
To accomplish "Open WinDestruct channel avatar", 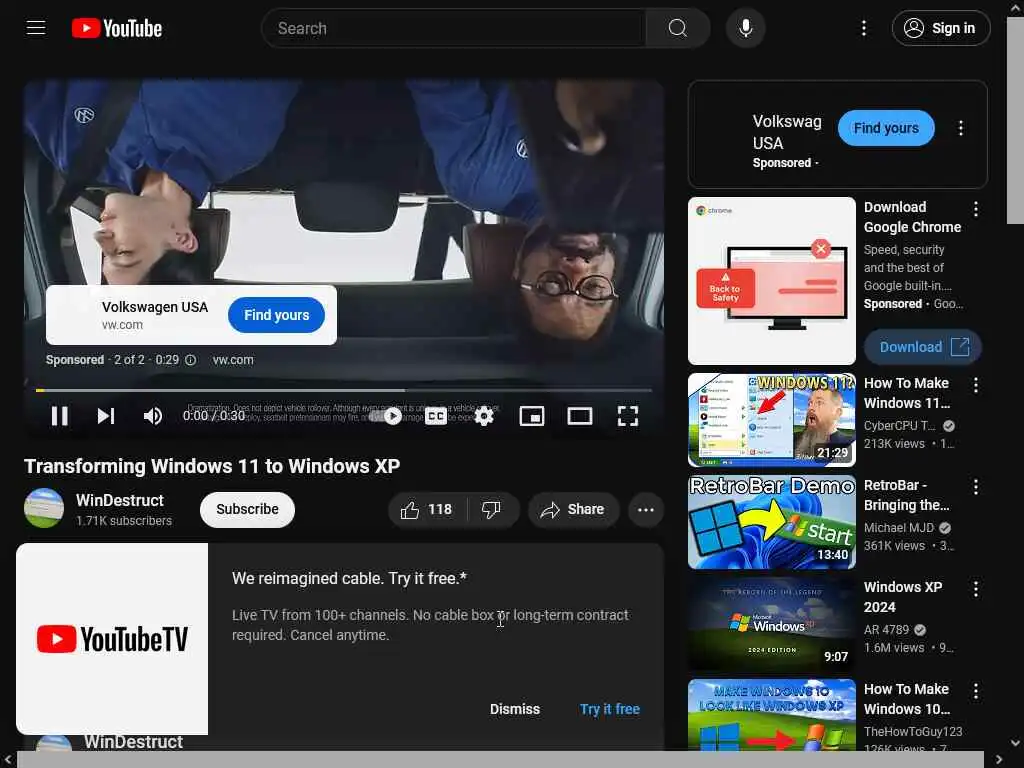I will (44, 508).
